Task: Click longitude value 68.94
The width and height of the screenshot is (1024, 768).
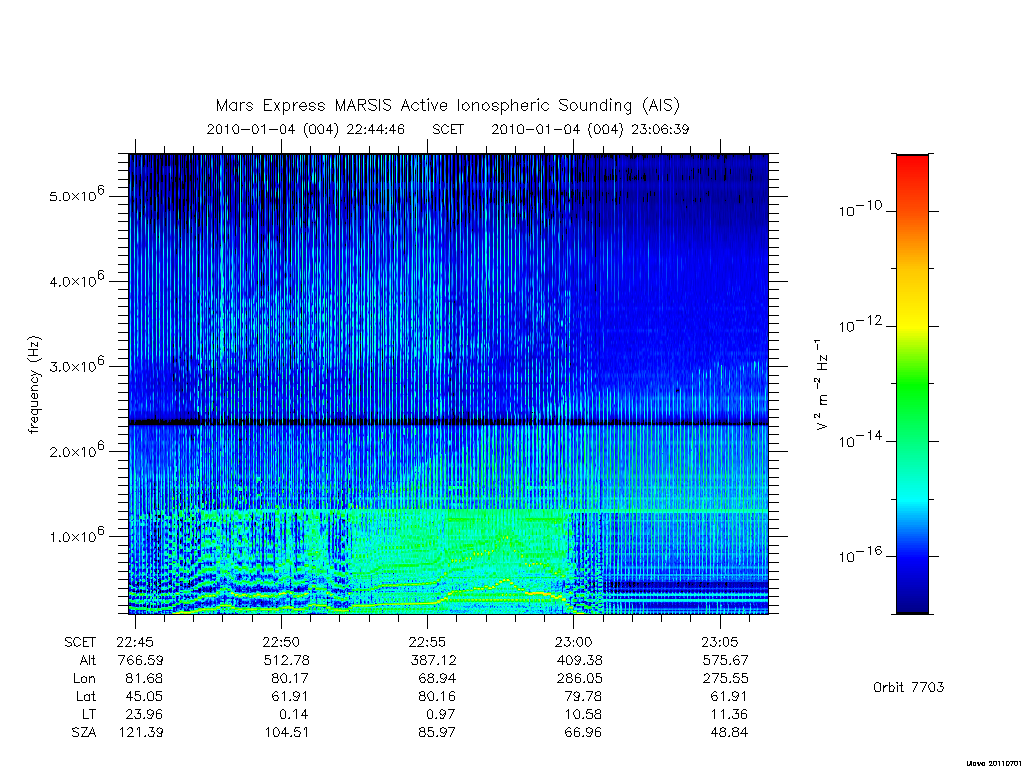Action: click(x=436, y=679)
